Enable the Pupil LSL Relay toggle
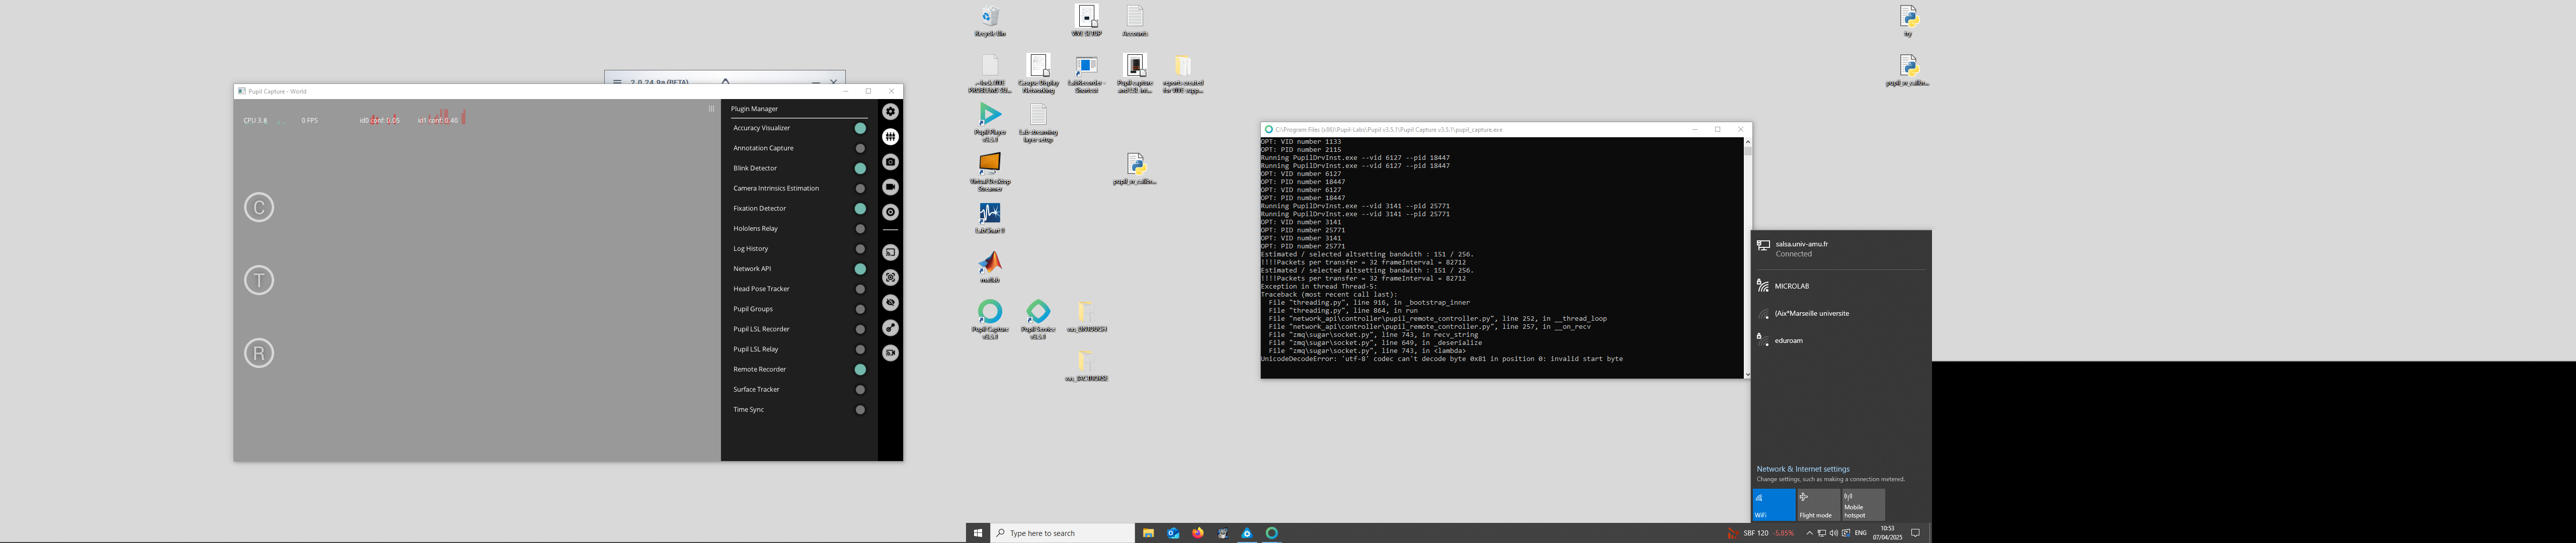The height and width of the screenshot is (543, 2576). (x=859, y=349)
